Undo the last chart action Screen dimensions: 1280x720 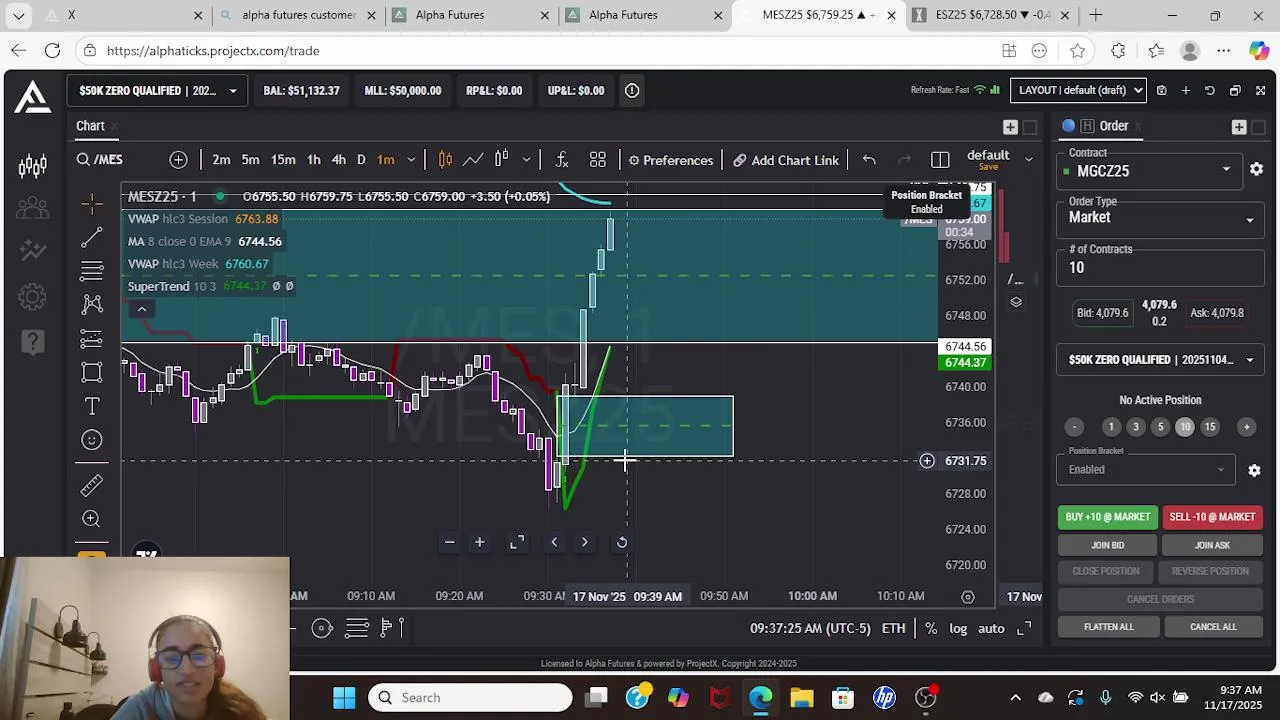pyautogui.click(x=869, y=160)
